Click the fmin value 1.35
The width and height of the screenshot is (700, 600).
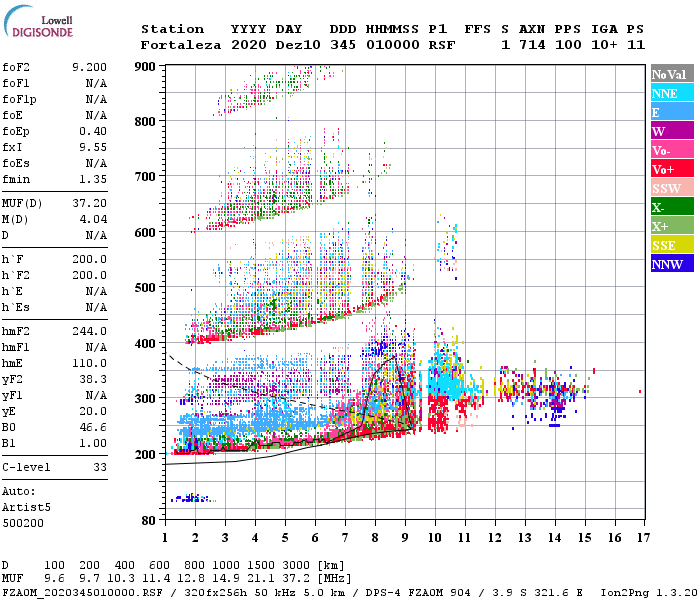(93, 179)
